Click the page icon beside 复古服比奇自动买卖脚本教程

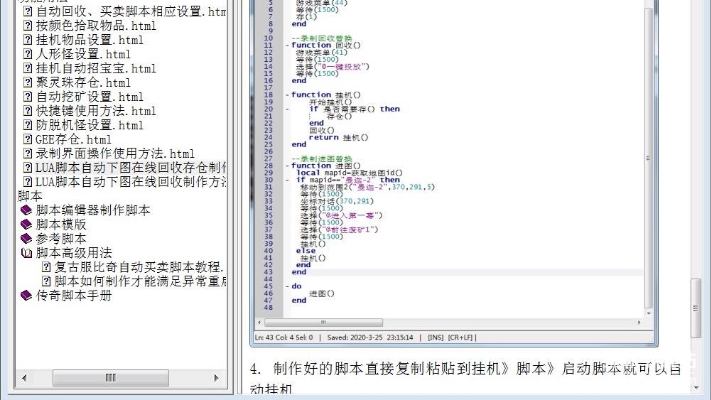pos(46,268)
